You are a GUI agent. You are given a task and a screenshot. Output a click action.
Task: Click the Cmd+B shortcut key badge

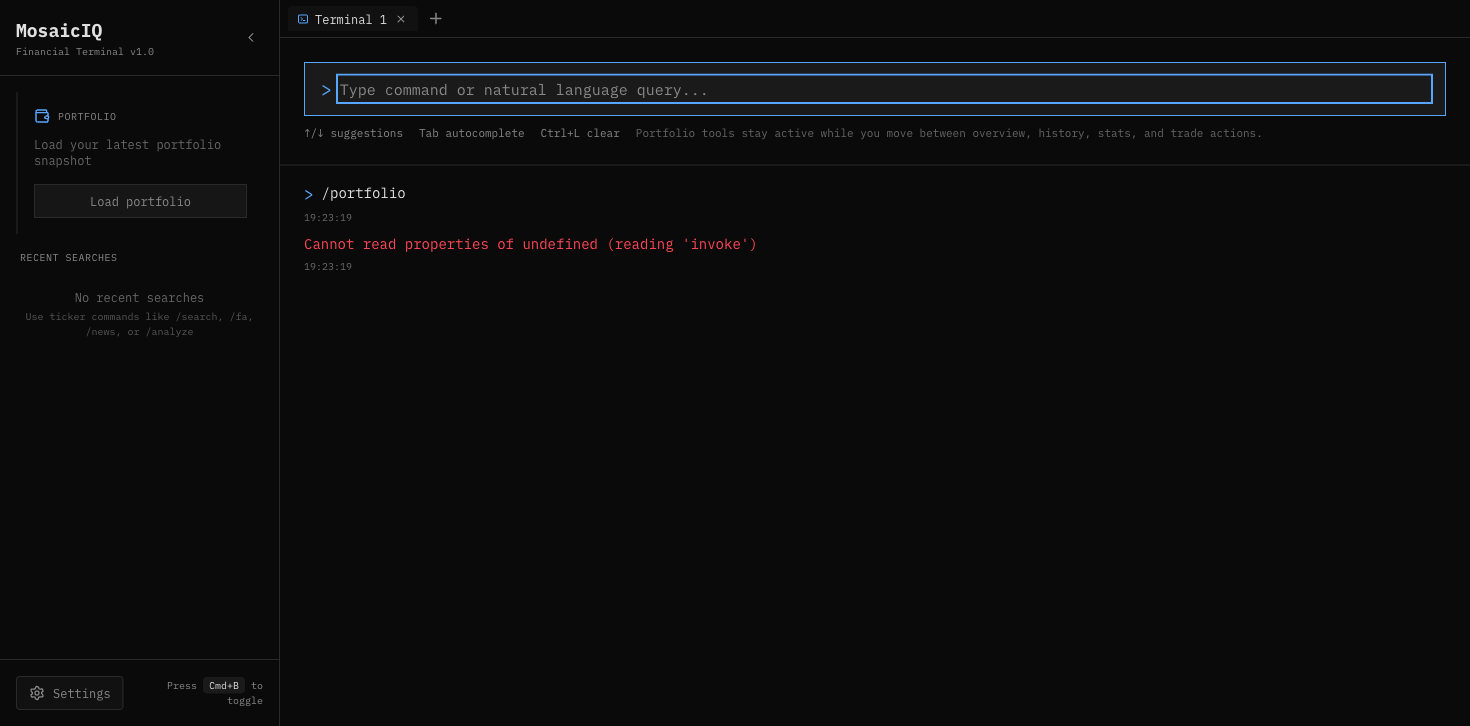pyautogui.click(x=224, y=685)
